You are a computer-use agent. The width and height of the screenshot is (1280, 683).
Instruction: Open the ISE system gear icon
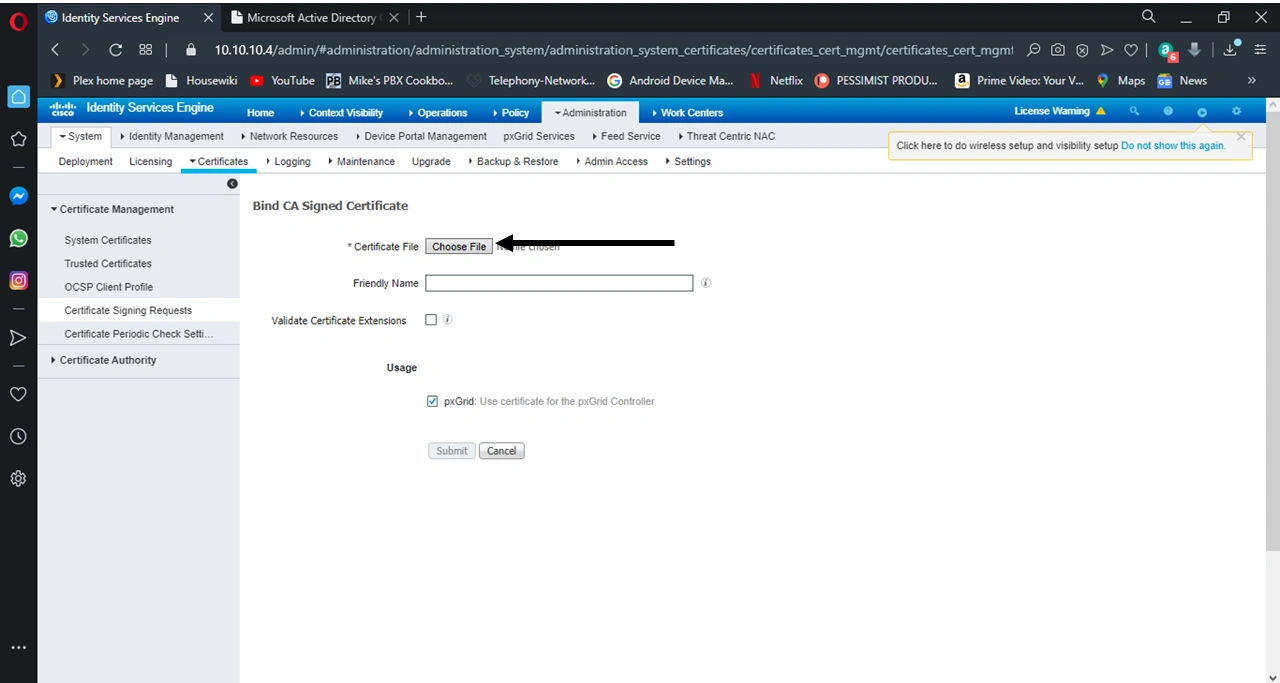[1236, 111]
